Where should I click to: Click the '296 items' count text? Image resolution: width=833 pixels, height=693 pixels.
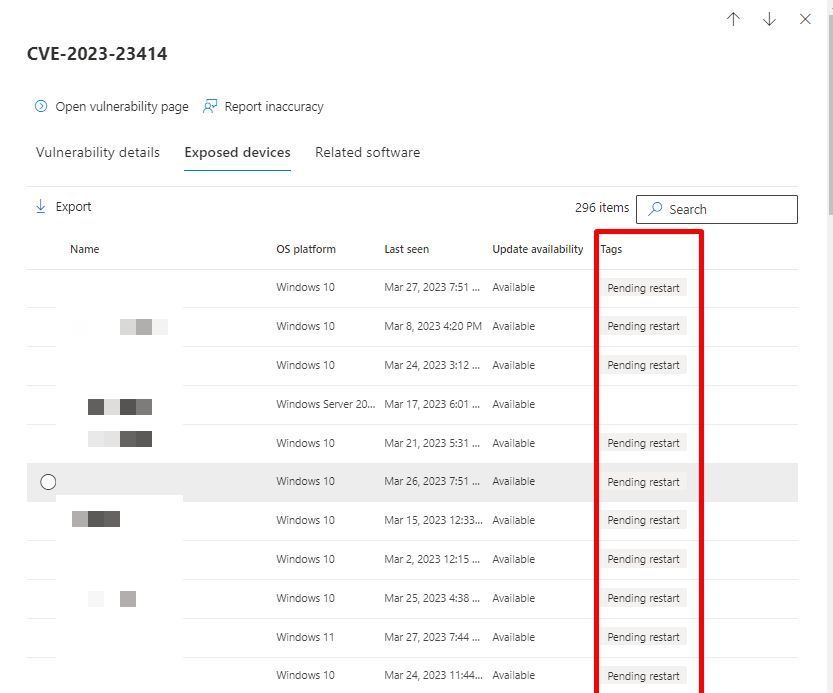point(602,208)
